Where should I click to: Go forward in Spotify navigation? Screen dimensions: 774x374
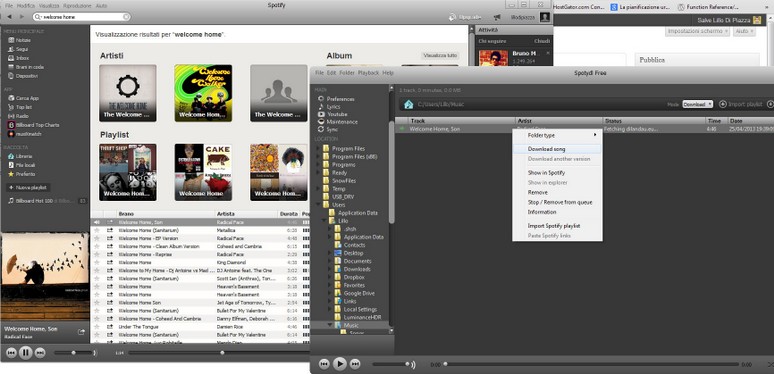[x=22, y=17]
